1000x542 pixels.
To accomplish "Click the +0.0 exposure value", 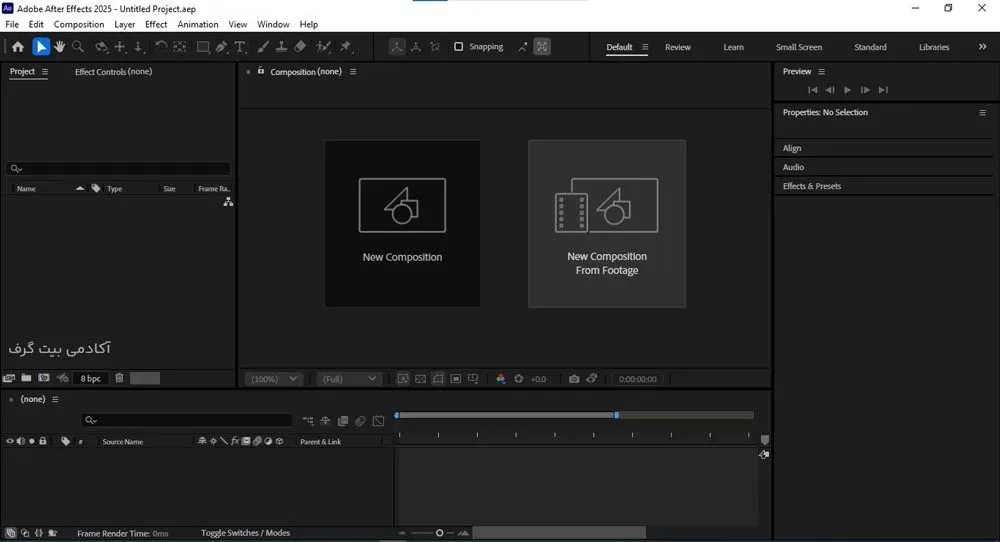I will (x=538, y=379).
